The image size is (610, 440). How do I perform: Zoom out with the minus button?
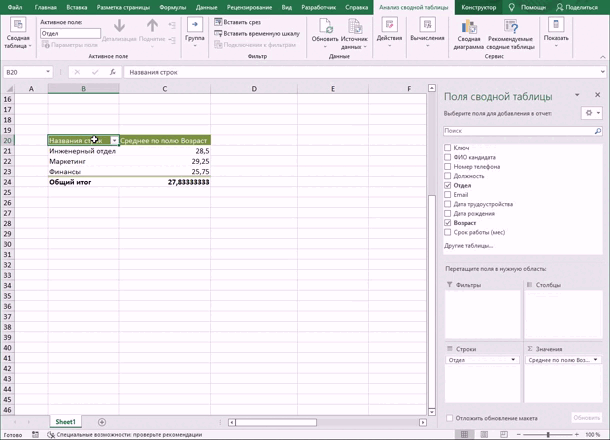click(x=519, y=434)
